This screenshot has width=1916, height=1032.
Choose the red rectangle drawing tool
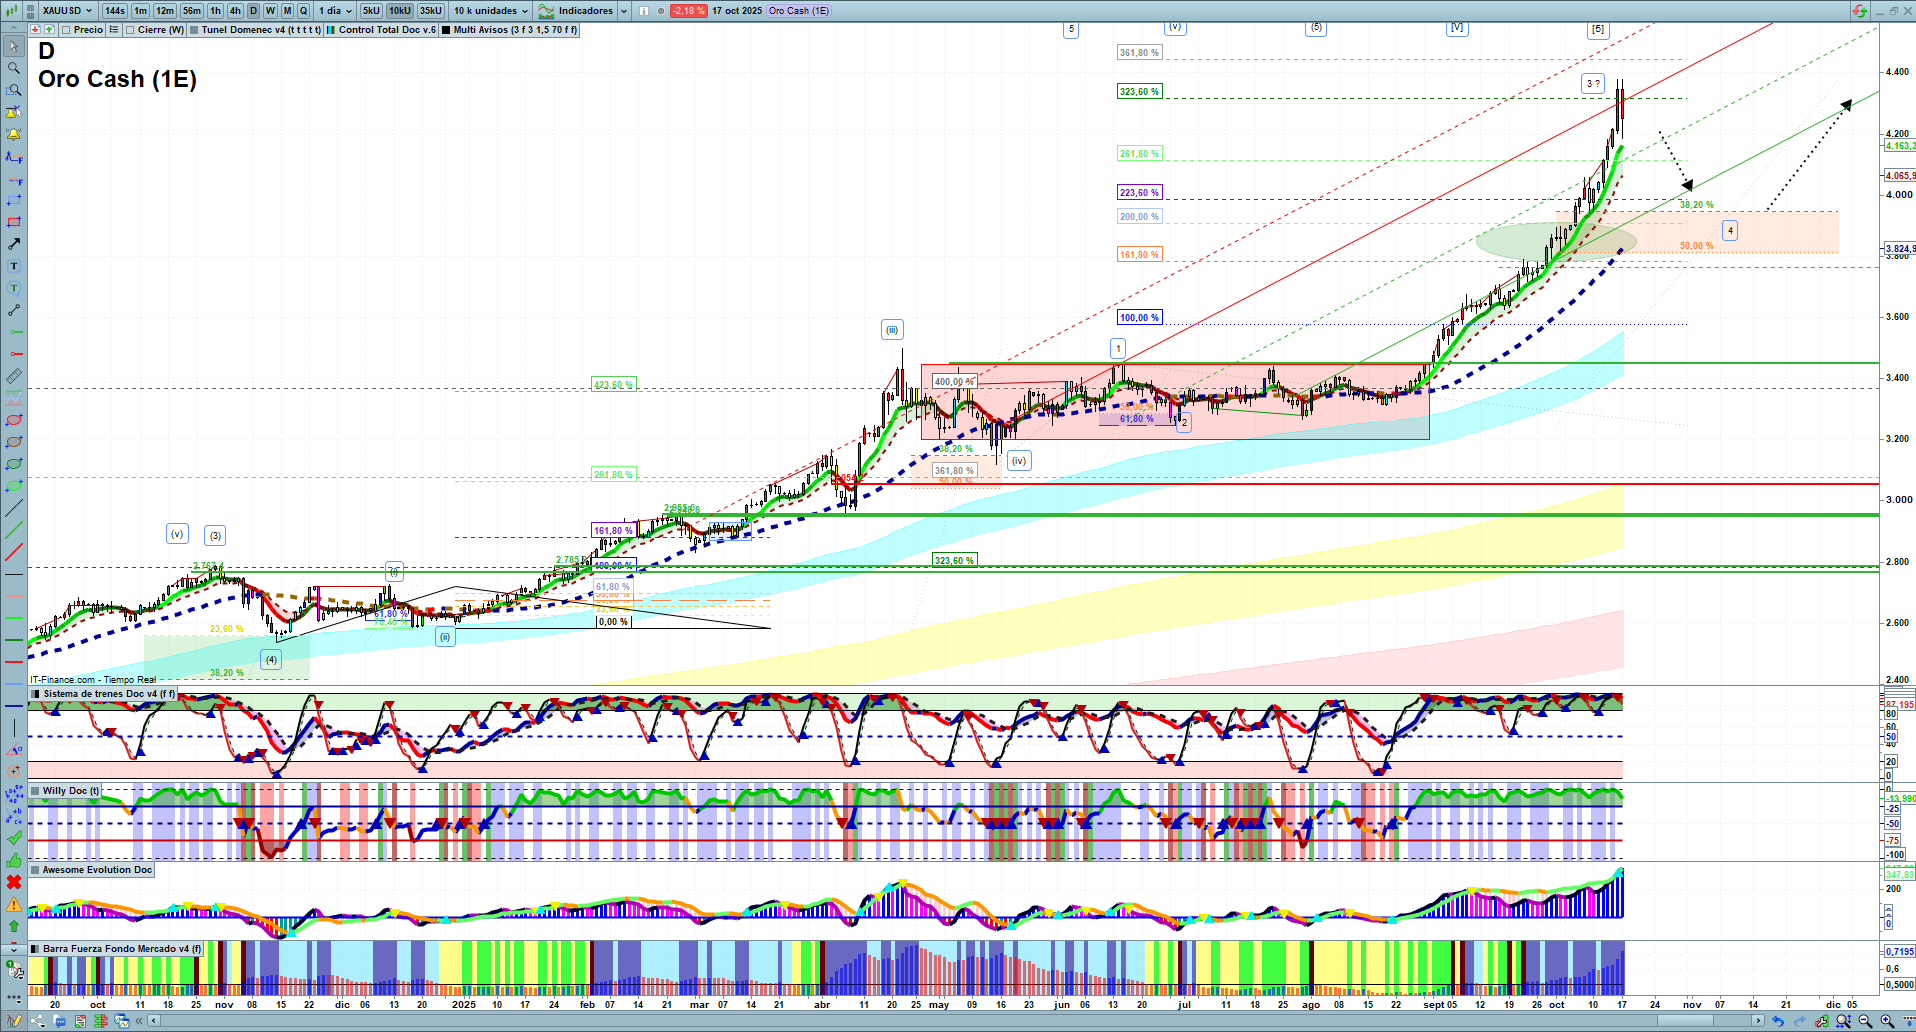coord(14,222)
